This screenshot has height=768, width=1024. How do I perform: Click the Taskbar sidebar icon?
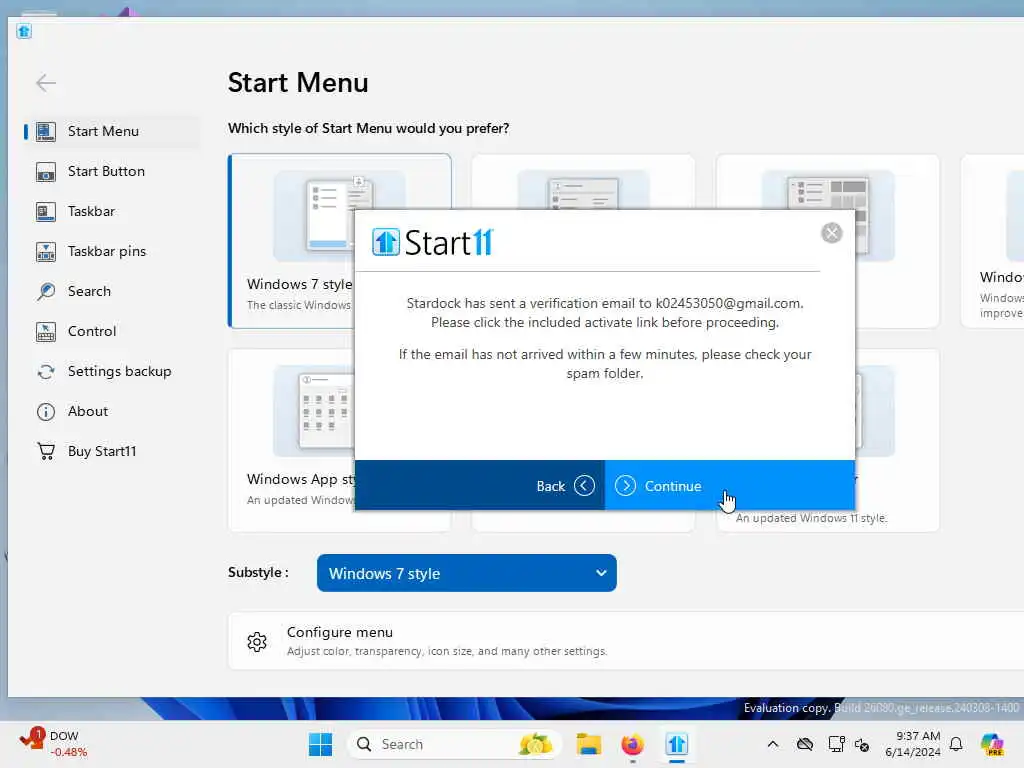click(x=46, y=212)
